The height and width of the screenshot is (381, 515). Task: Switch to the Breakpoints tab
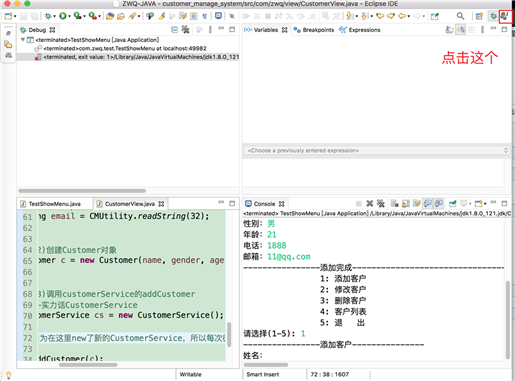click(314, 30)
